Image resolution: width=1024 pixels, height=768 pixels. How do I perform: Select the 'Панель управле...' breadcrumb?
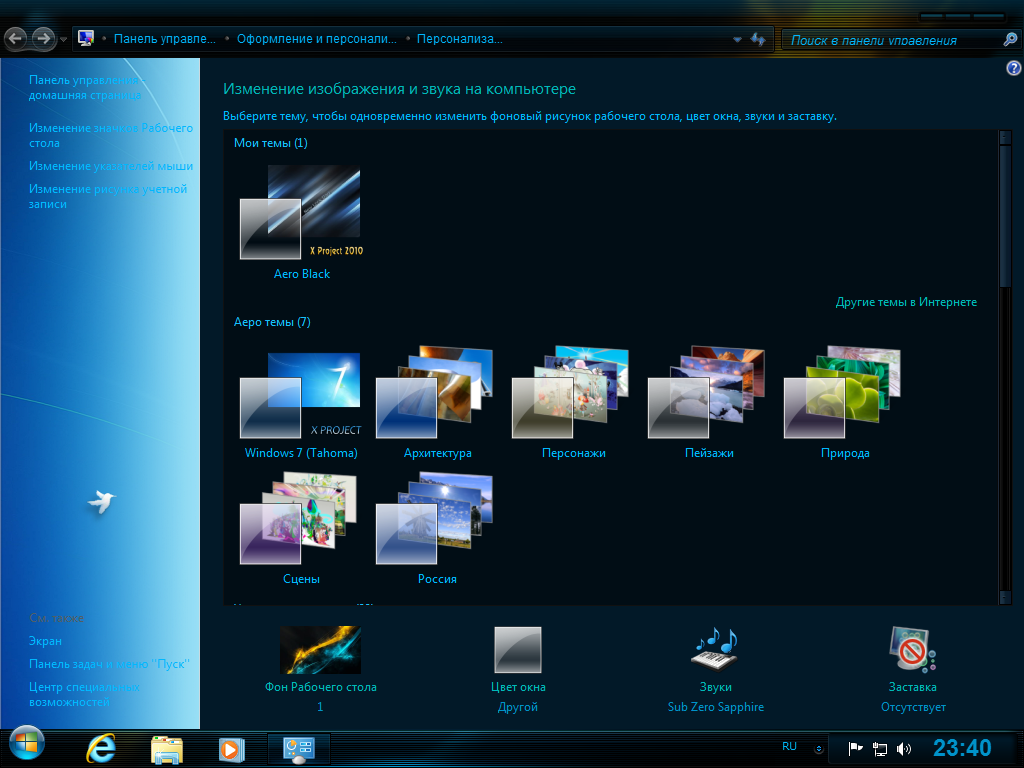(x=165, y=39)
